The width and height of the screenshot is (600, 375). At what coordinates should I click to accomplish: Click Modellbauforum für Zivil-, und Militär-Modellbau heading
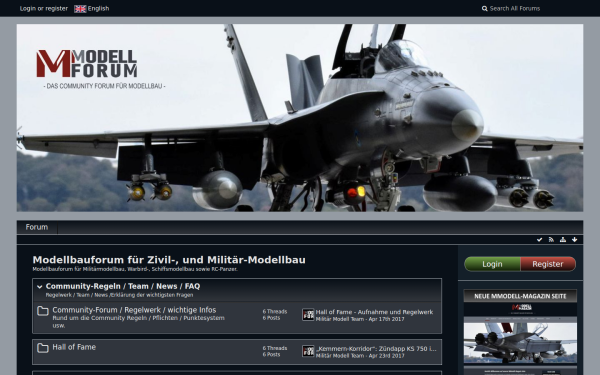[169, 260]
